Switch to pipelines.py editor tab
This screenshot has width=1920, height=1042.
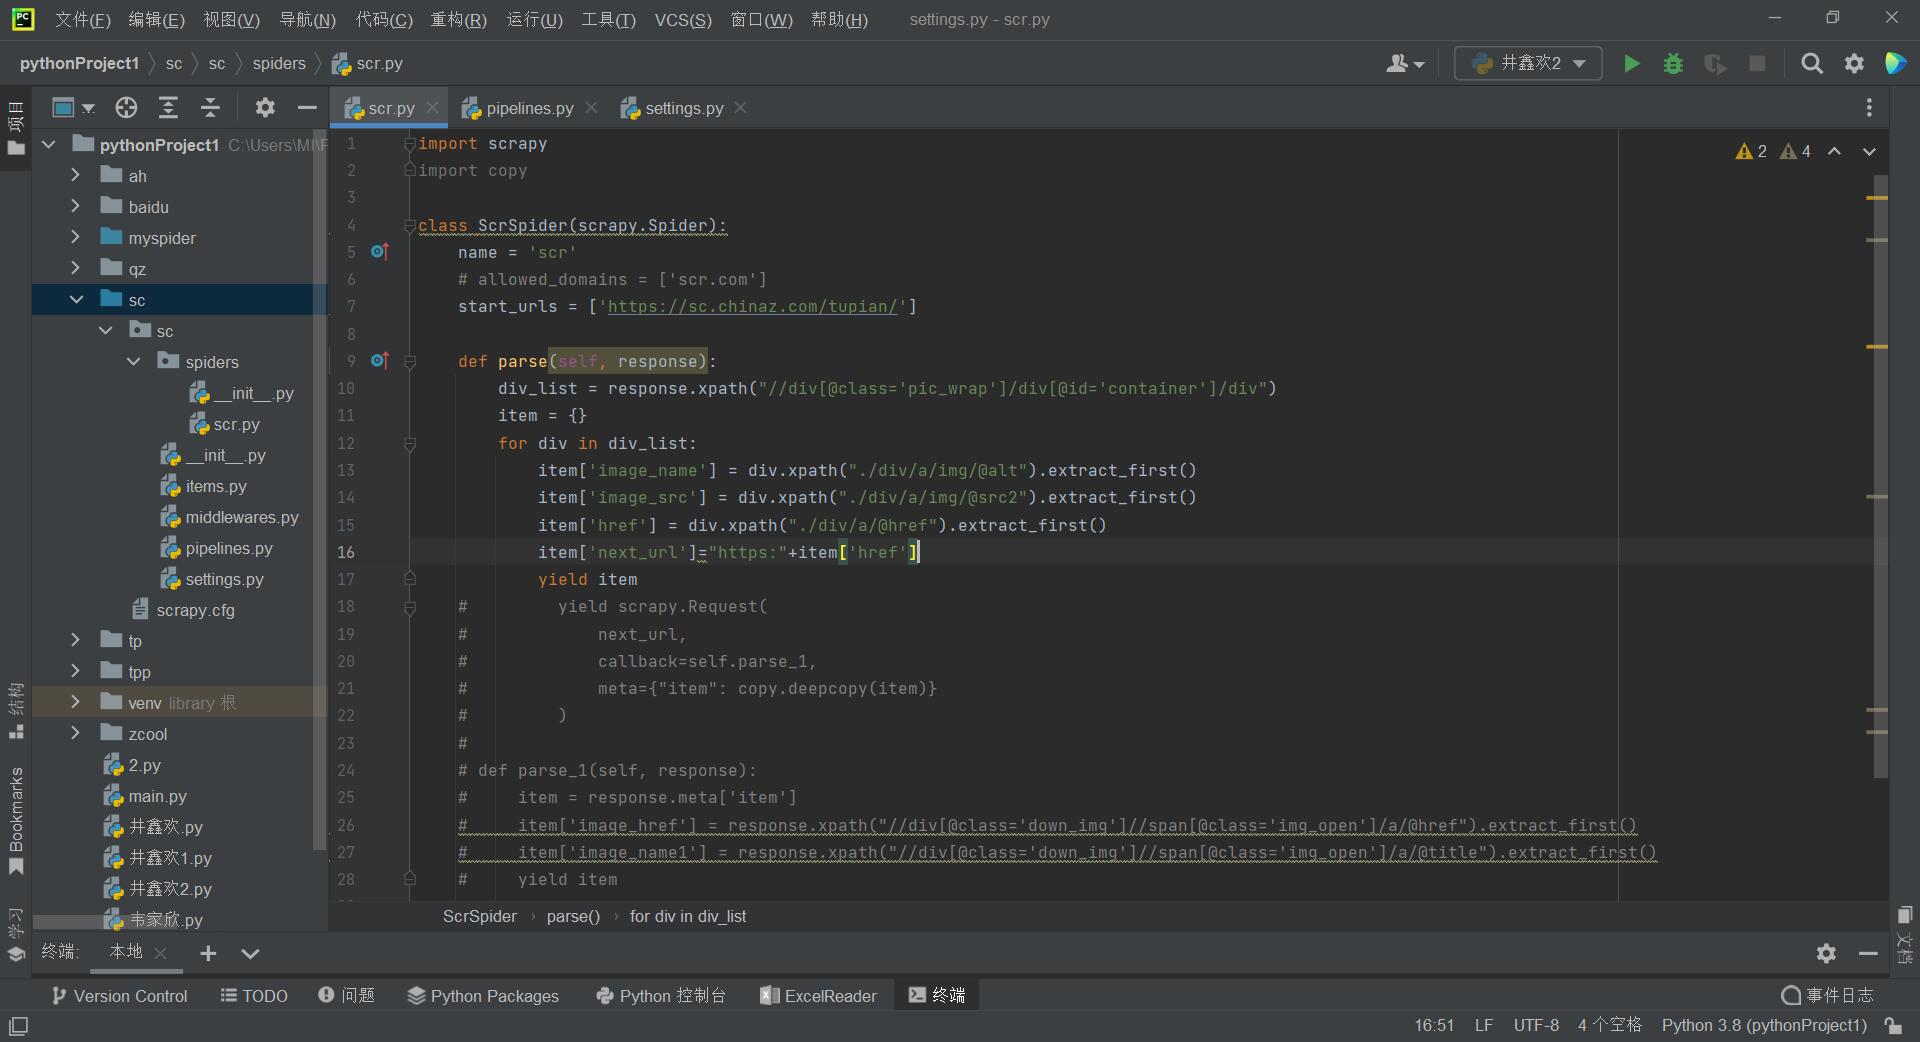coord(529,108)
